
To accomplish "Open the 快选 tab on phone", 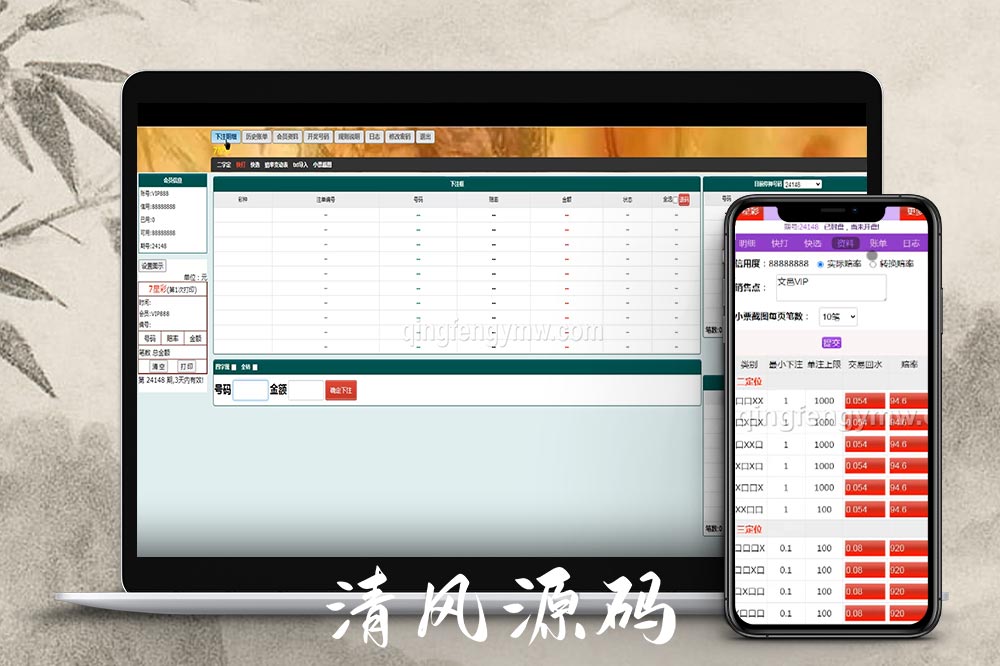I will (812, 243).
